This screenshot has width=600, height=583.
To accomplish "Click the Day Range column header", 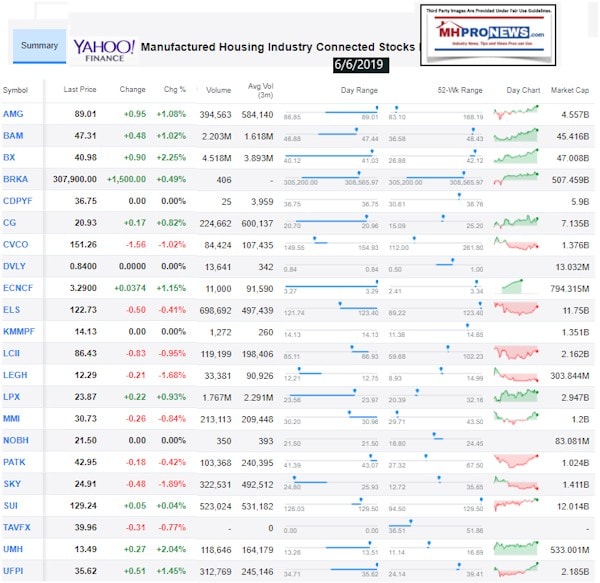I will pos(359,90).
